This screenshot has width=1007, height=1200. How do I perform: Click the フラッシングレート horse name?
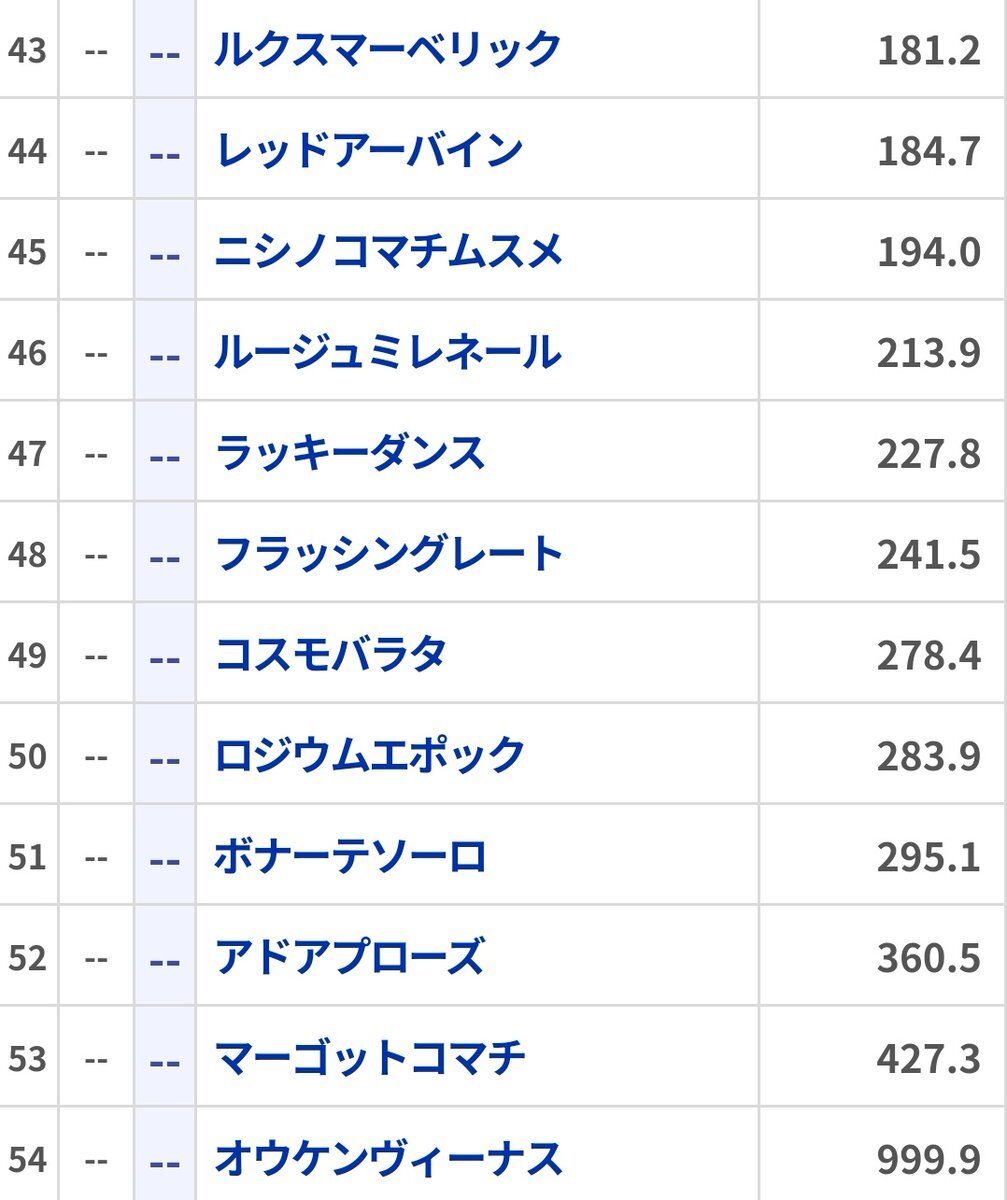coord(389,554)
